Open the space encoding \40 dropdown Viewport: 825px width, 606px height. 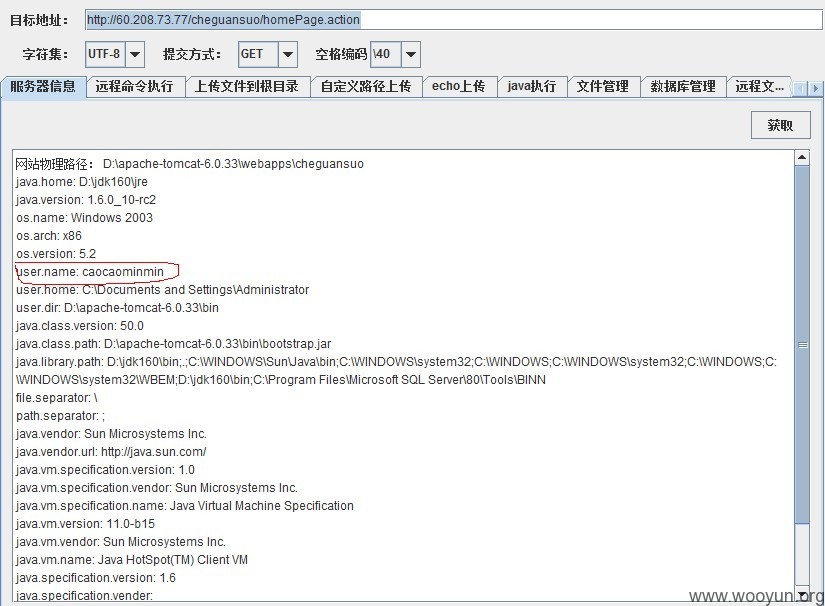point(411,54)
